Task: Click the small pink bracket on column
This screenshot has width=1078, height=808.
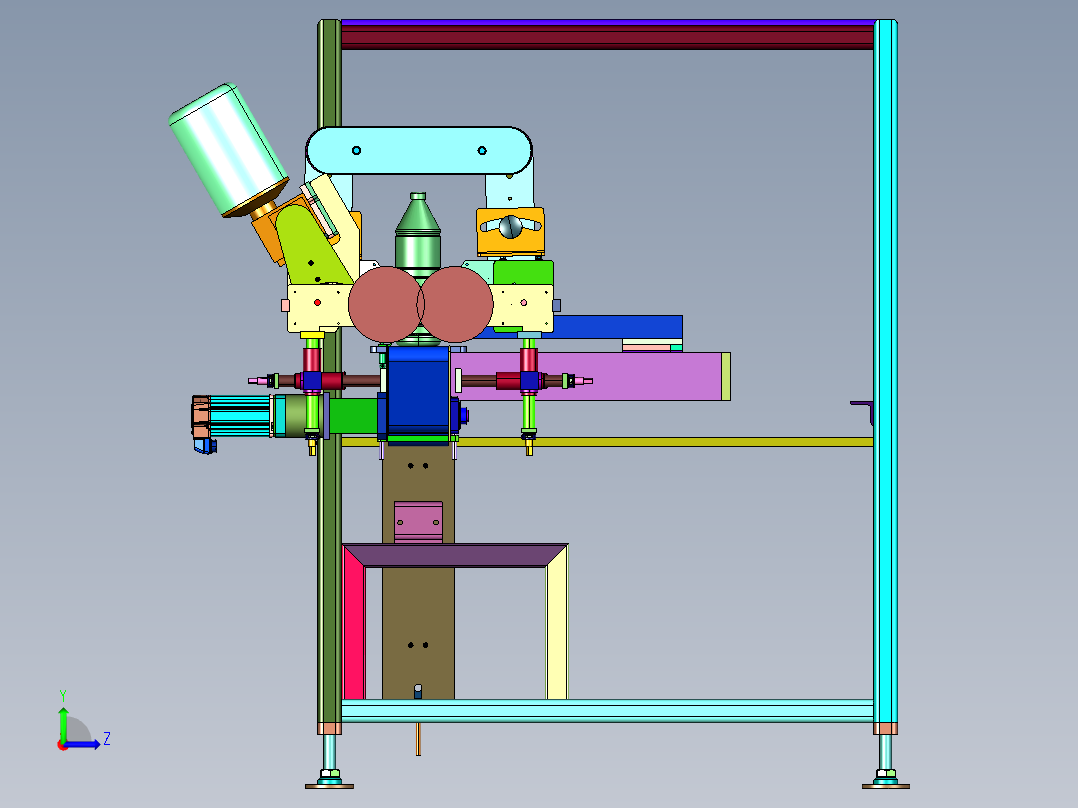Action: point(418,522)
